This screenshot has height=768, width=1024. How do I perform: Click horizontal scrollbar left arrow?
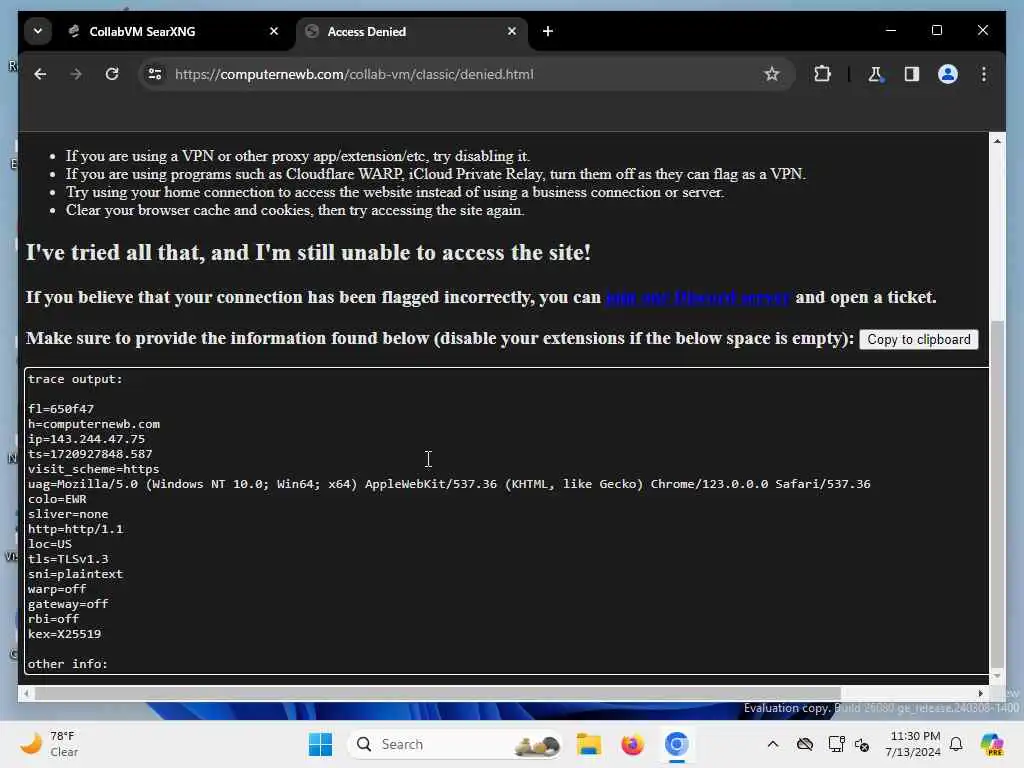[25, 693]
